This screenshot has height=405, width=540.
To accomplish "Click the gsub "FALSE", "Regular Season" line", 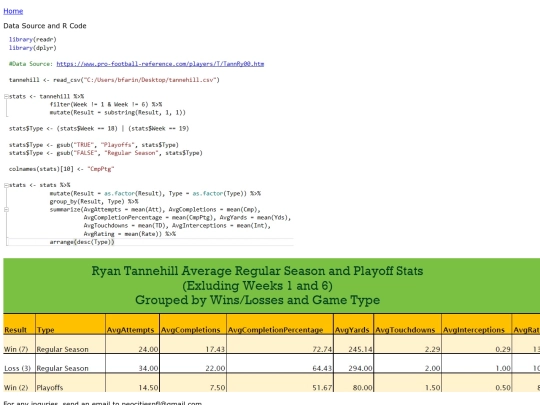I will [106, 153].
